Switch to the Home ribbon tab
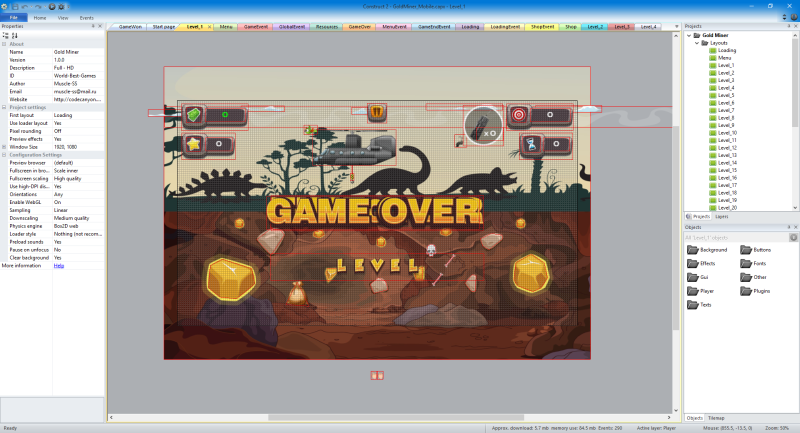The image size is (800, 433). pos(40,18)
